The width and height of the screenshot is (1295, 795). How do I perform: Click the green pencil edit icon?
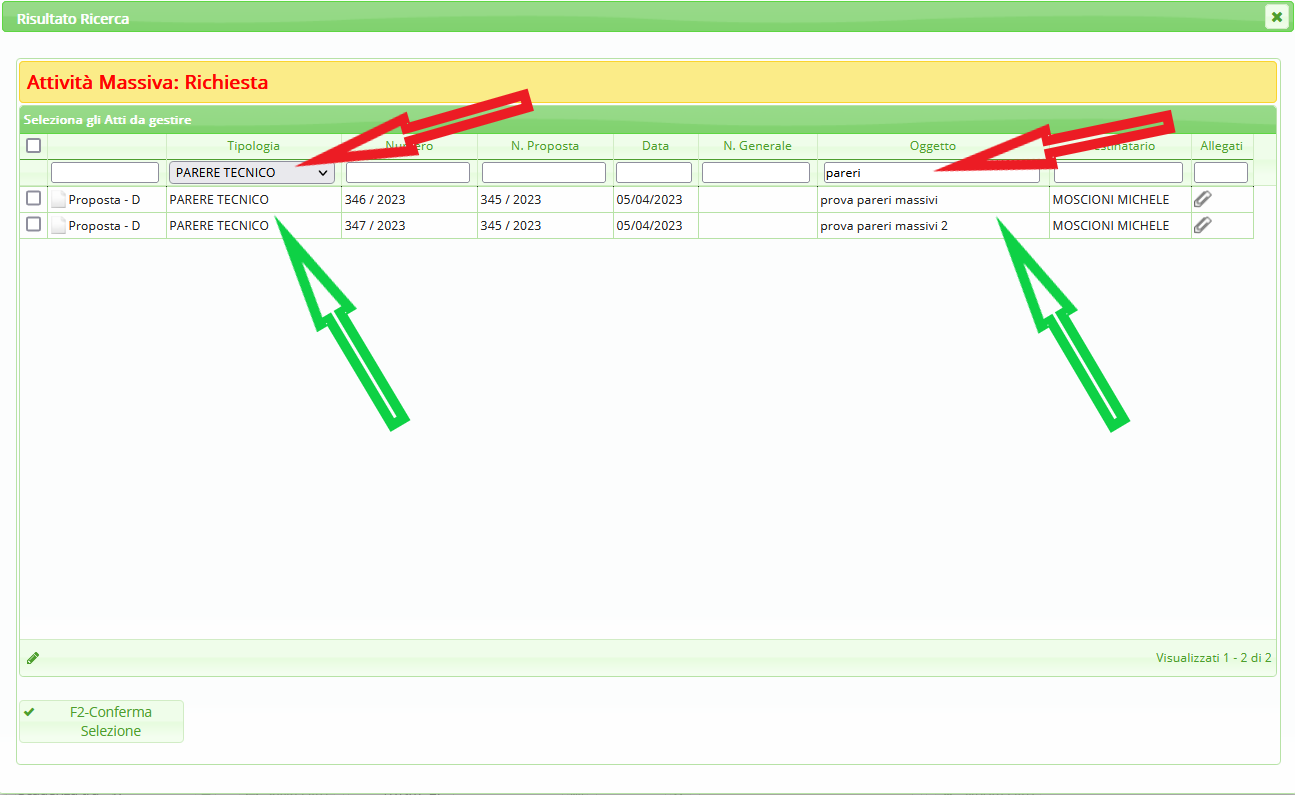(33, 658)
